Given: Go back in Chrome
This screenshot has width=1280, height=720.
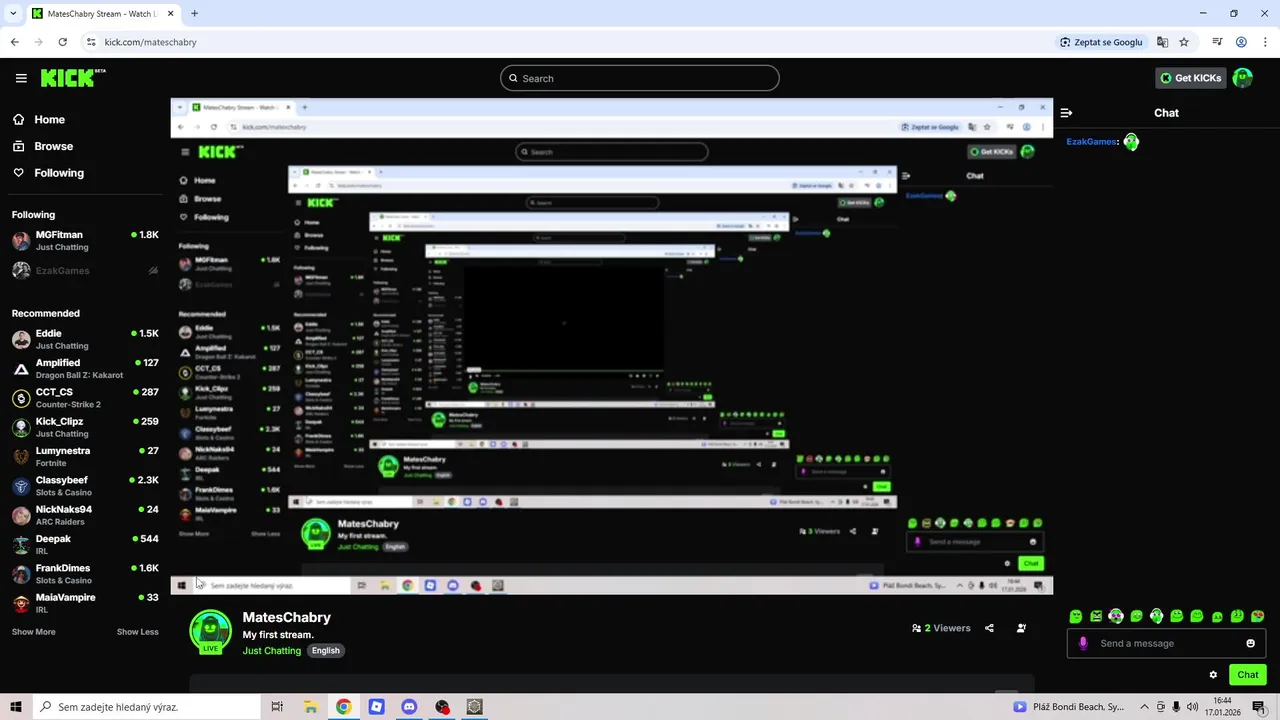Looking at the screenshot, I should click(x=14, y=42).
